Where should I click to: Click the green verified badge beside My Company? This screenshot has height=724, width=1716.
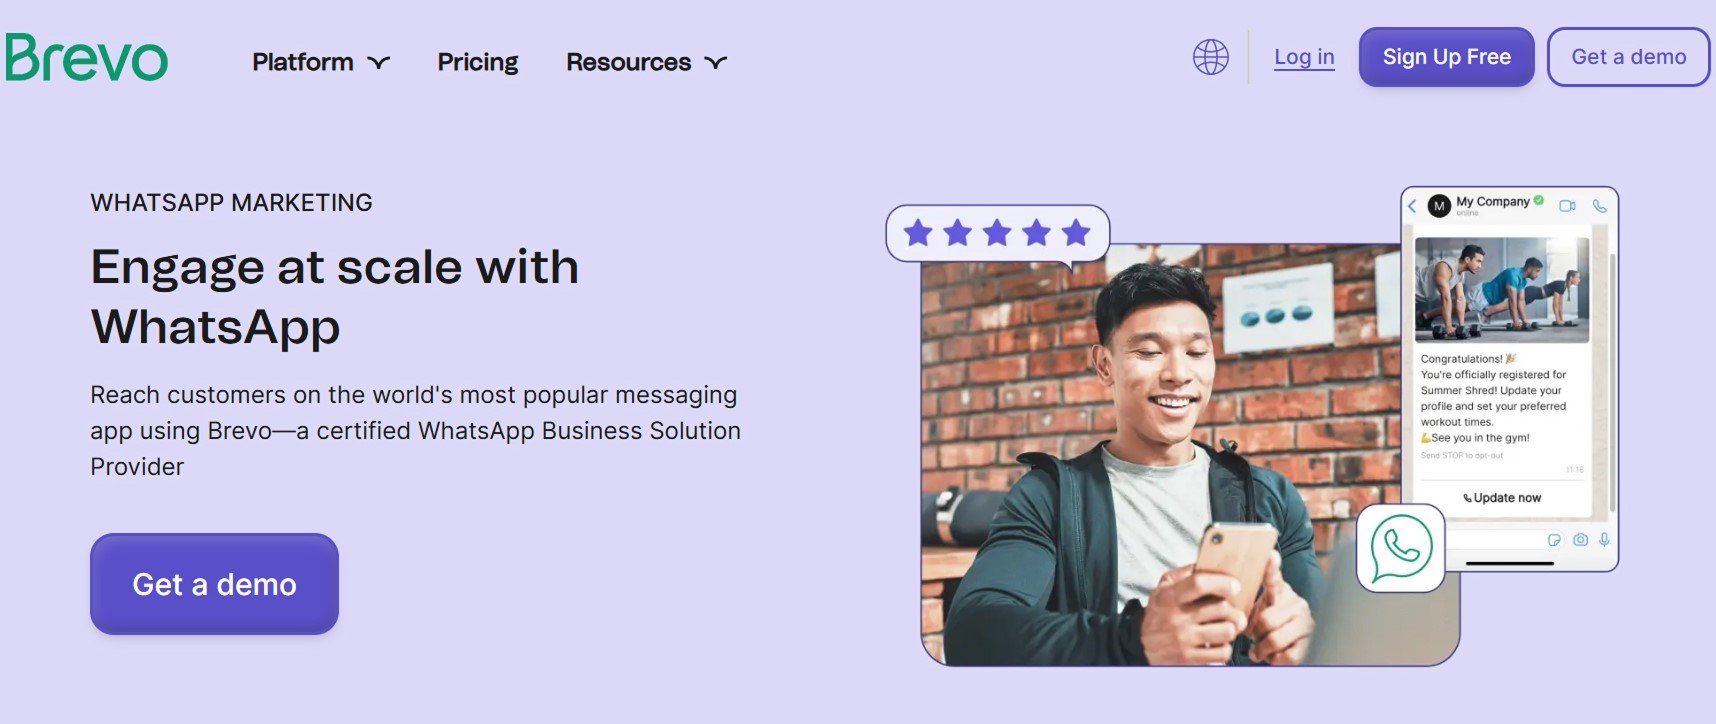pyautogui.click(x=1539, y=201)
